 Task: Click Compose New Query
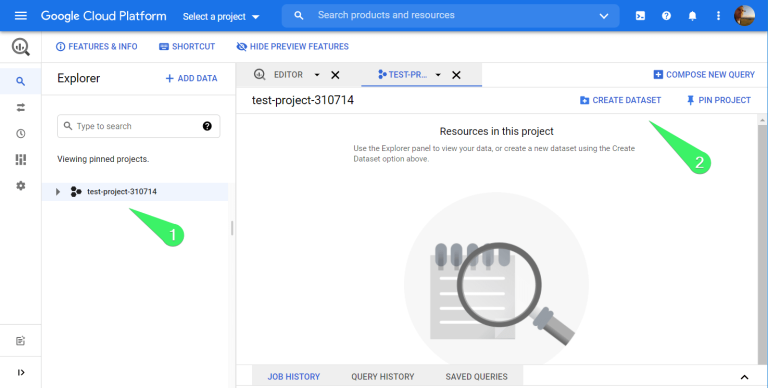704,74
